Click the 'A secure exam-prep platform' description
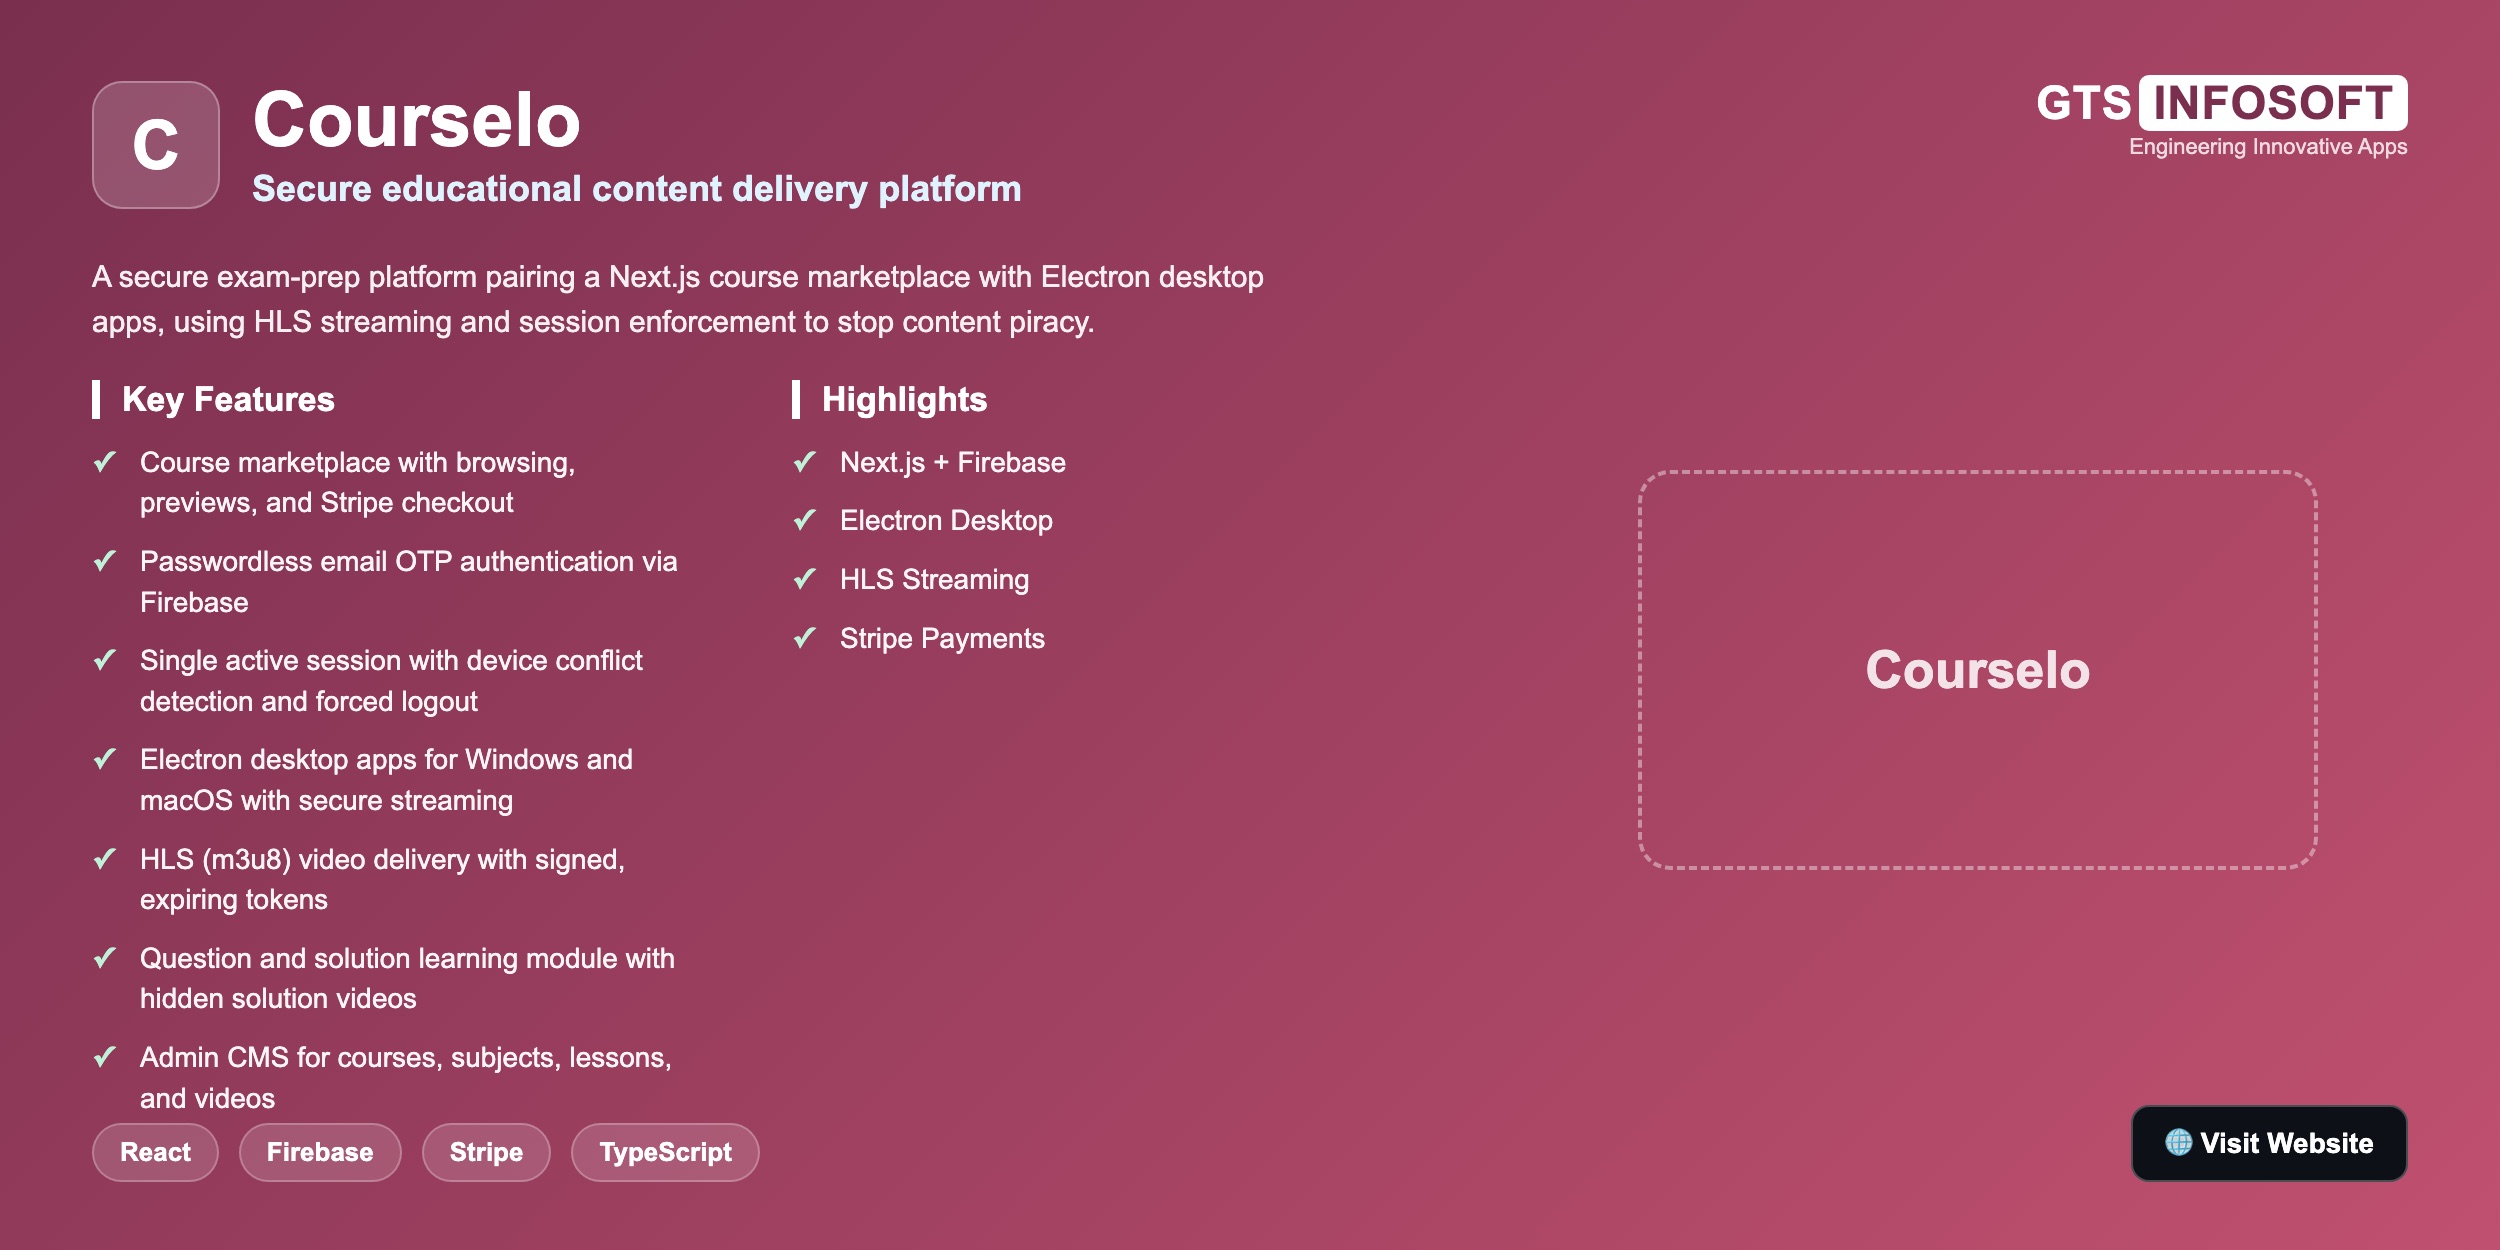The image size is (2500, 1250). click(x=678, y=299)
